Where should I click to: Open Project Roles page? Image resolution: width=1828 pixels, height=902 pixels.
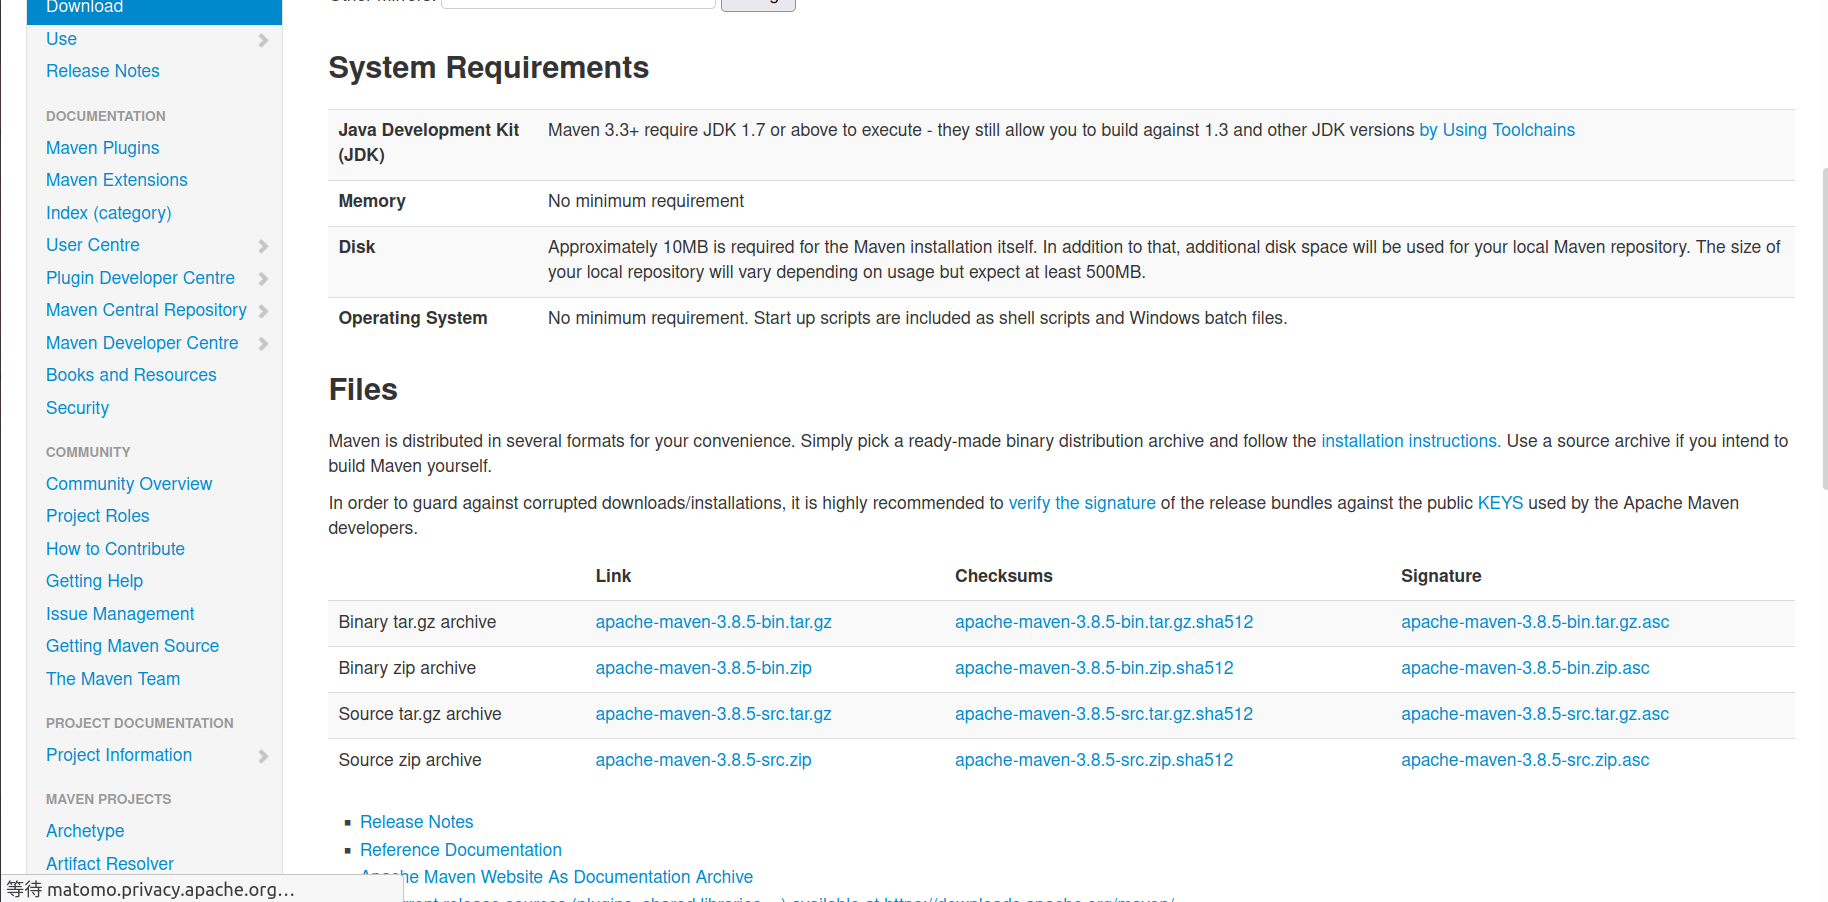[98, 516]
